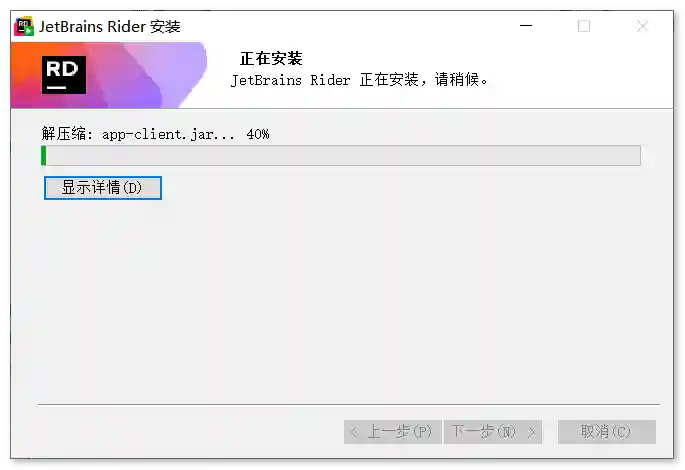Click the 40% percentage text
Screen dimensions: 685x470
pyautogui.click(x=257, y=134)
